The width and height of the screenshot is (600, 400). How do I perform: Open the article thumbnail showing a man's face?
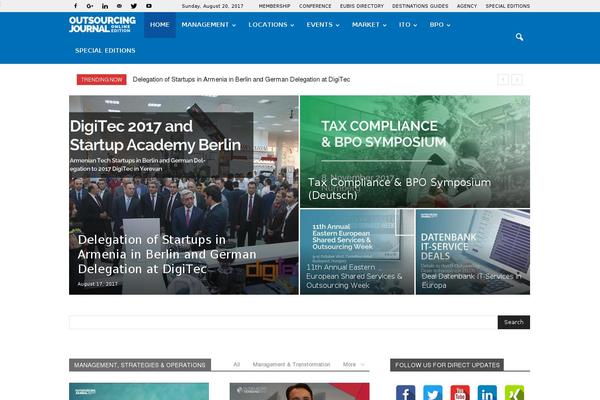(299, 391)
